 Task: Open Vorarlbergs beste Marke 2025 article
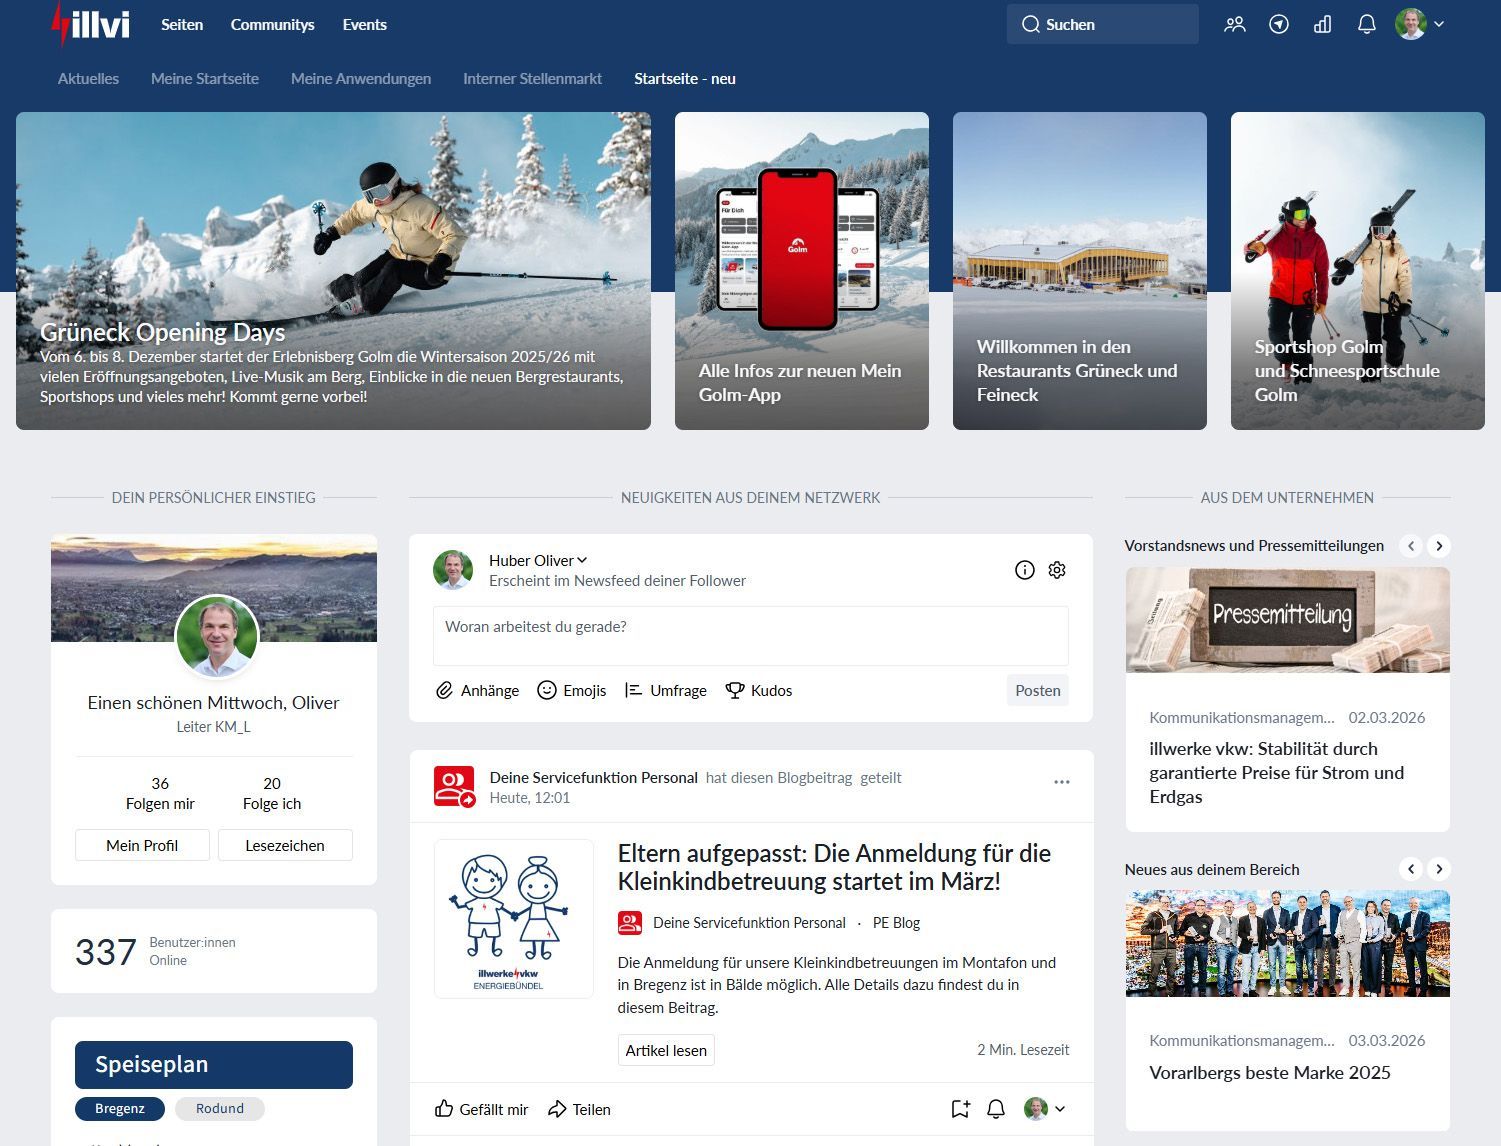(x=1270, y=1072)
